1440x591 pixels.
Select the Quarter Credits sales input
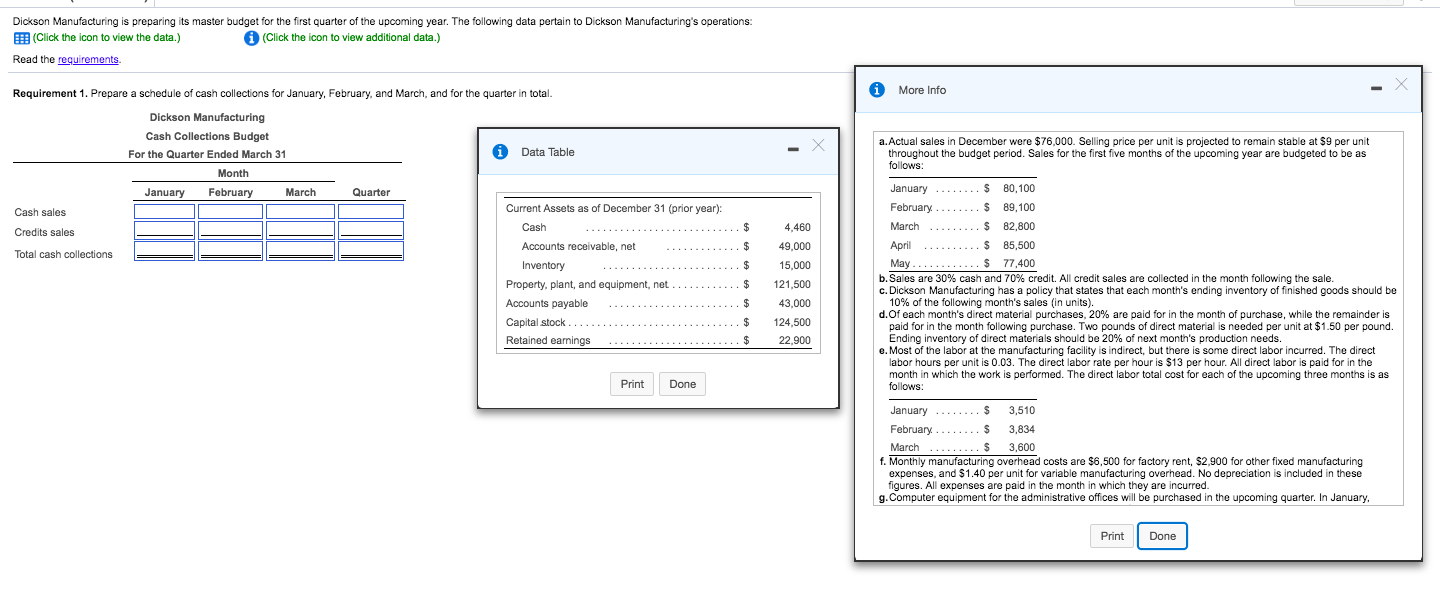(370, 231)
